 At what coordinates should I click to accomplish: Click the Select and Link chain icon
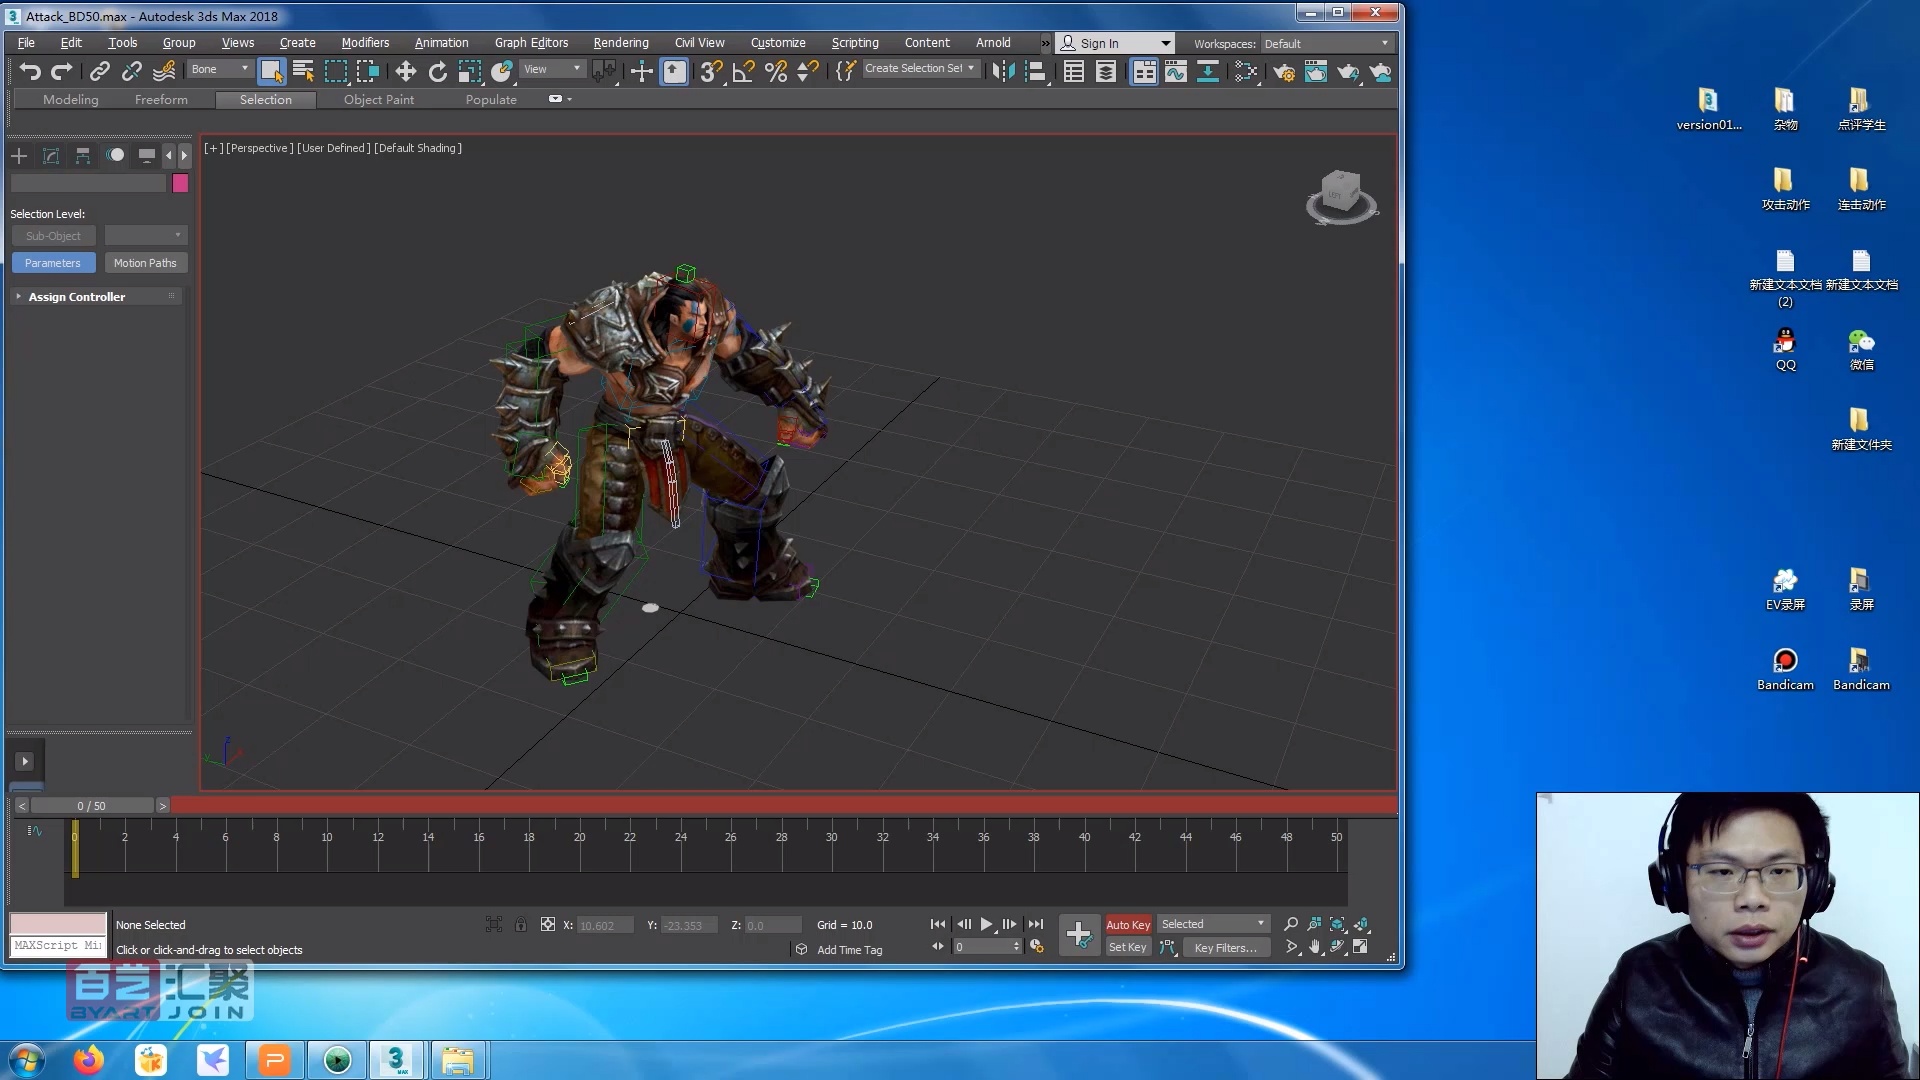99,71
